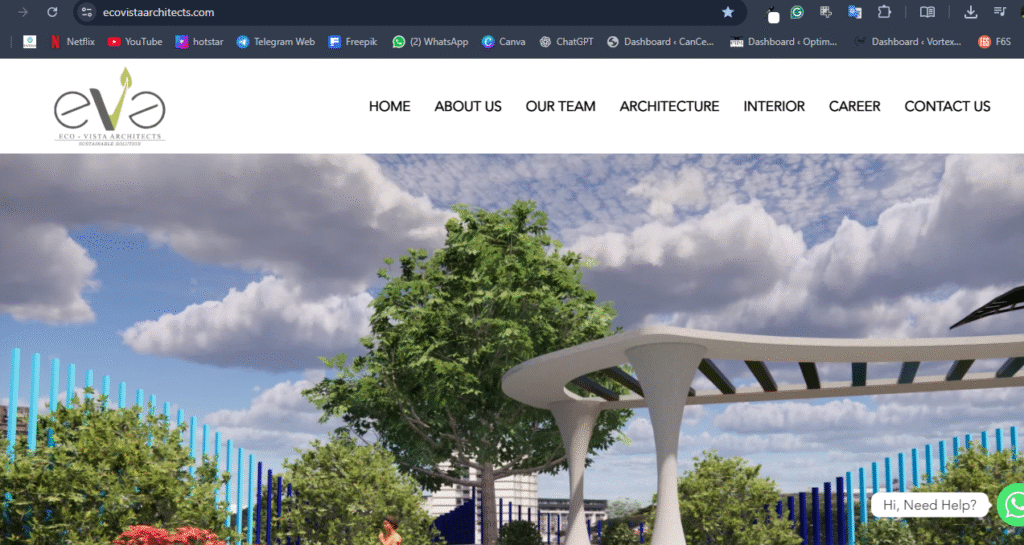This screenshot has height=545, width=1024.
Task: Open the browser Extensions puzzle icon
Action: click(x=884, y=12)
